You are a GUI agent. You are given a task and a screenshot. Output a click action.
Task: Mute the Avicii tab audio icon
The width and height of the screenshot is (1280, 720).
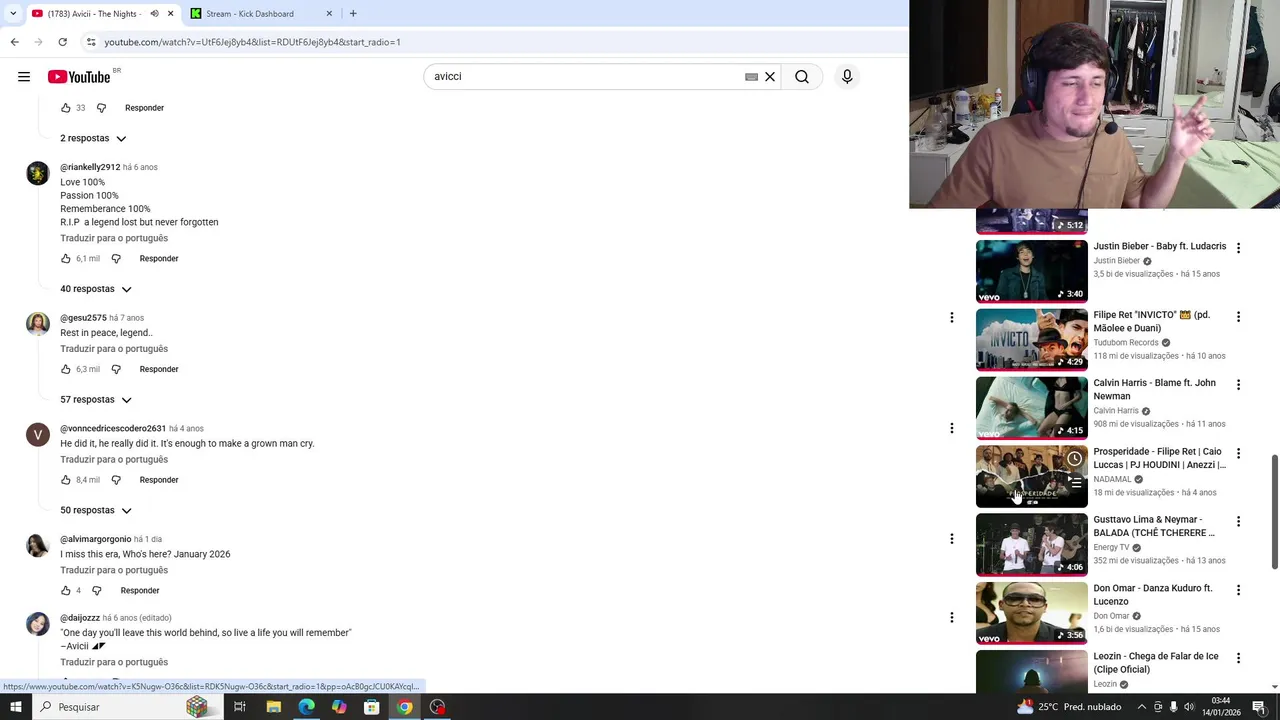[154, 14]
